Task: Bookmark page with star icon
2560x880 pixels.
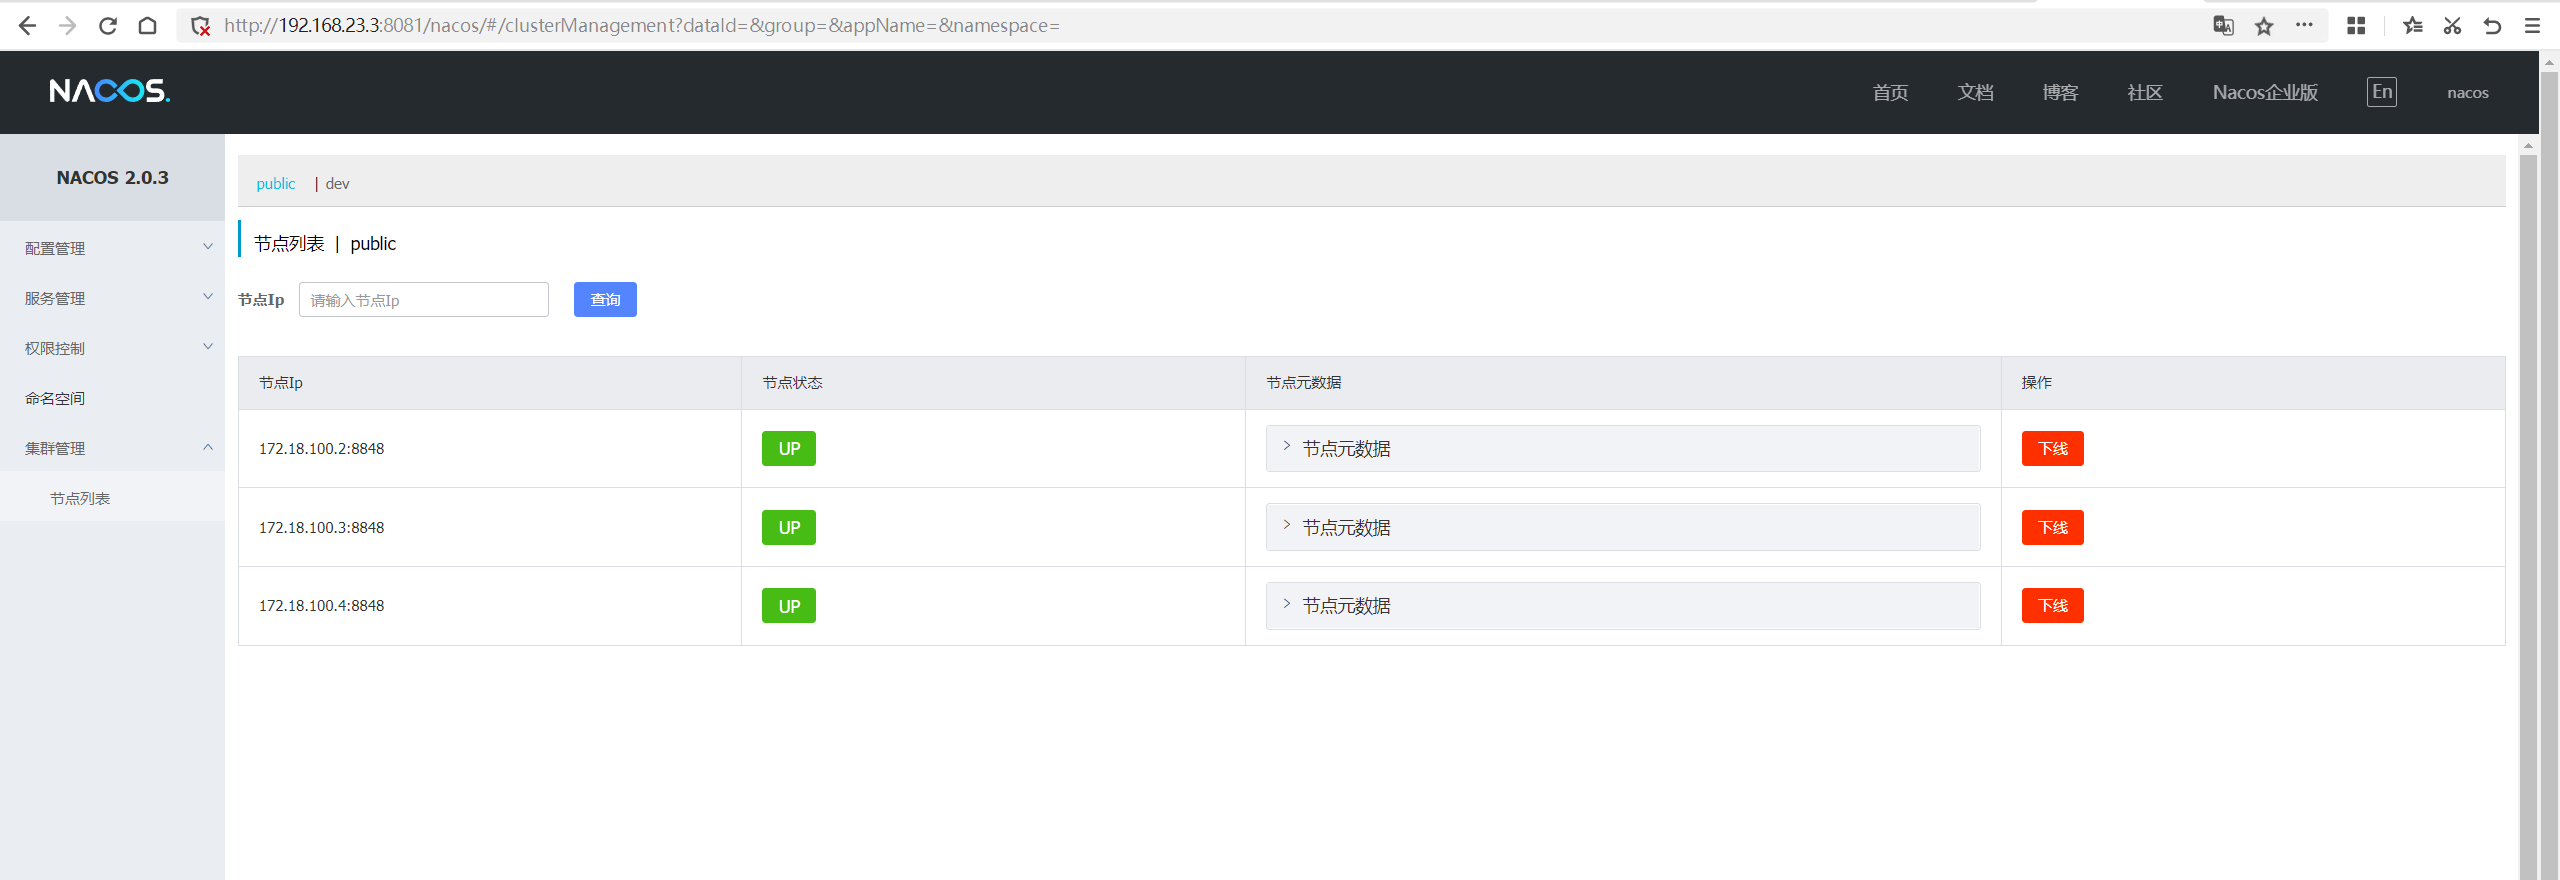Action: pos(2264,26)
